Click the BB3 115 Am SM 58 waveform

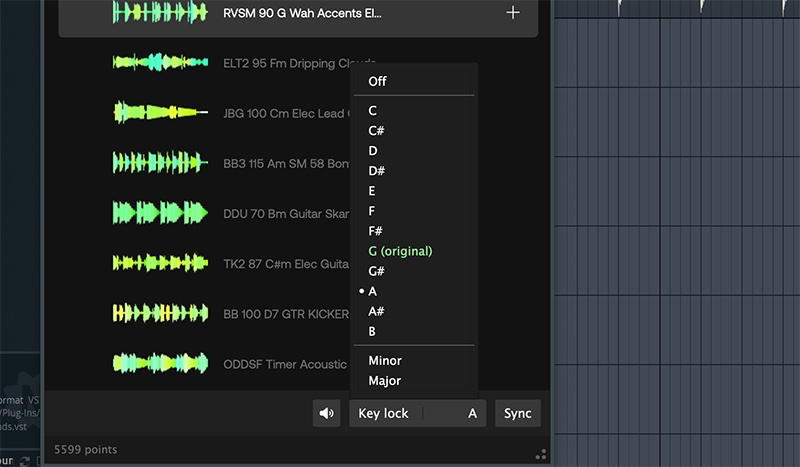(160, 162)
